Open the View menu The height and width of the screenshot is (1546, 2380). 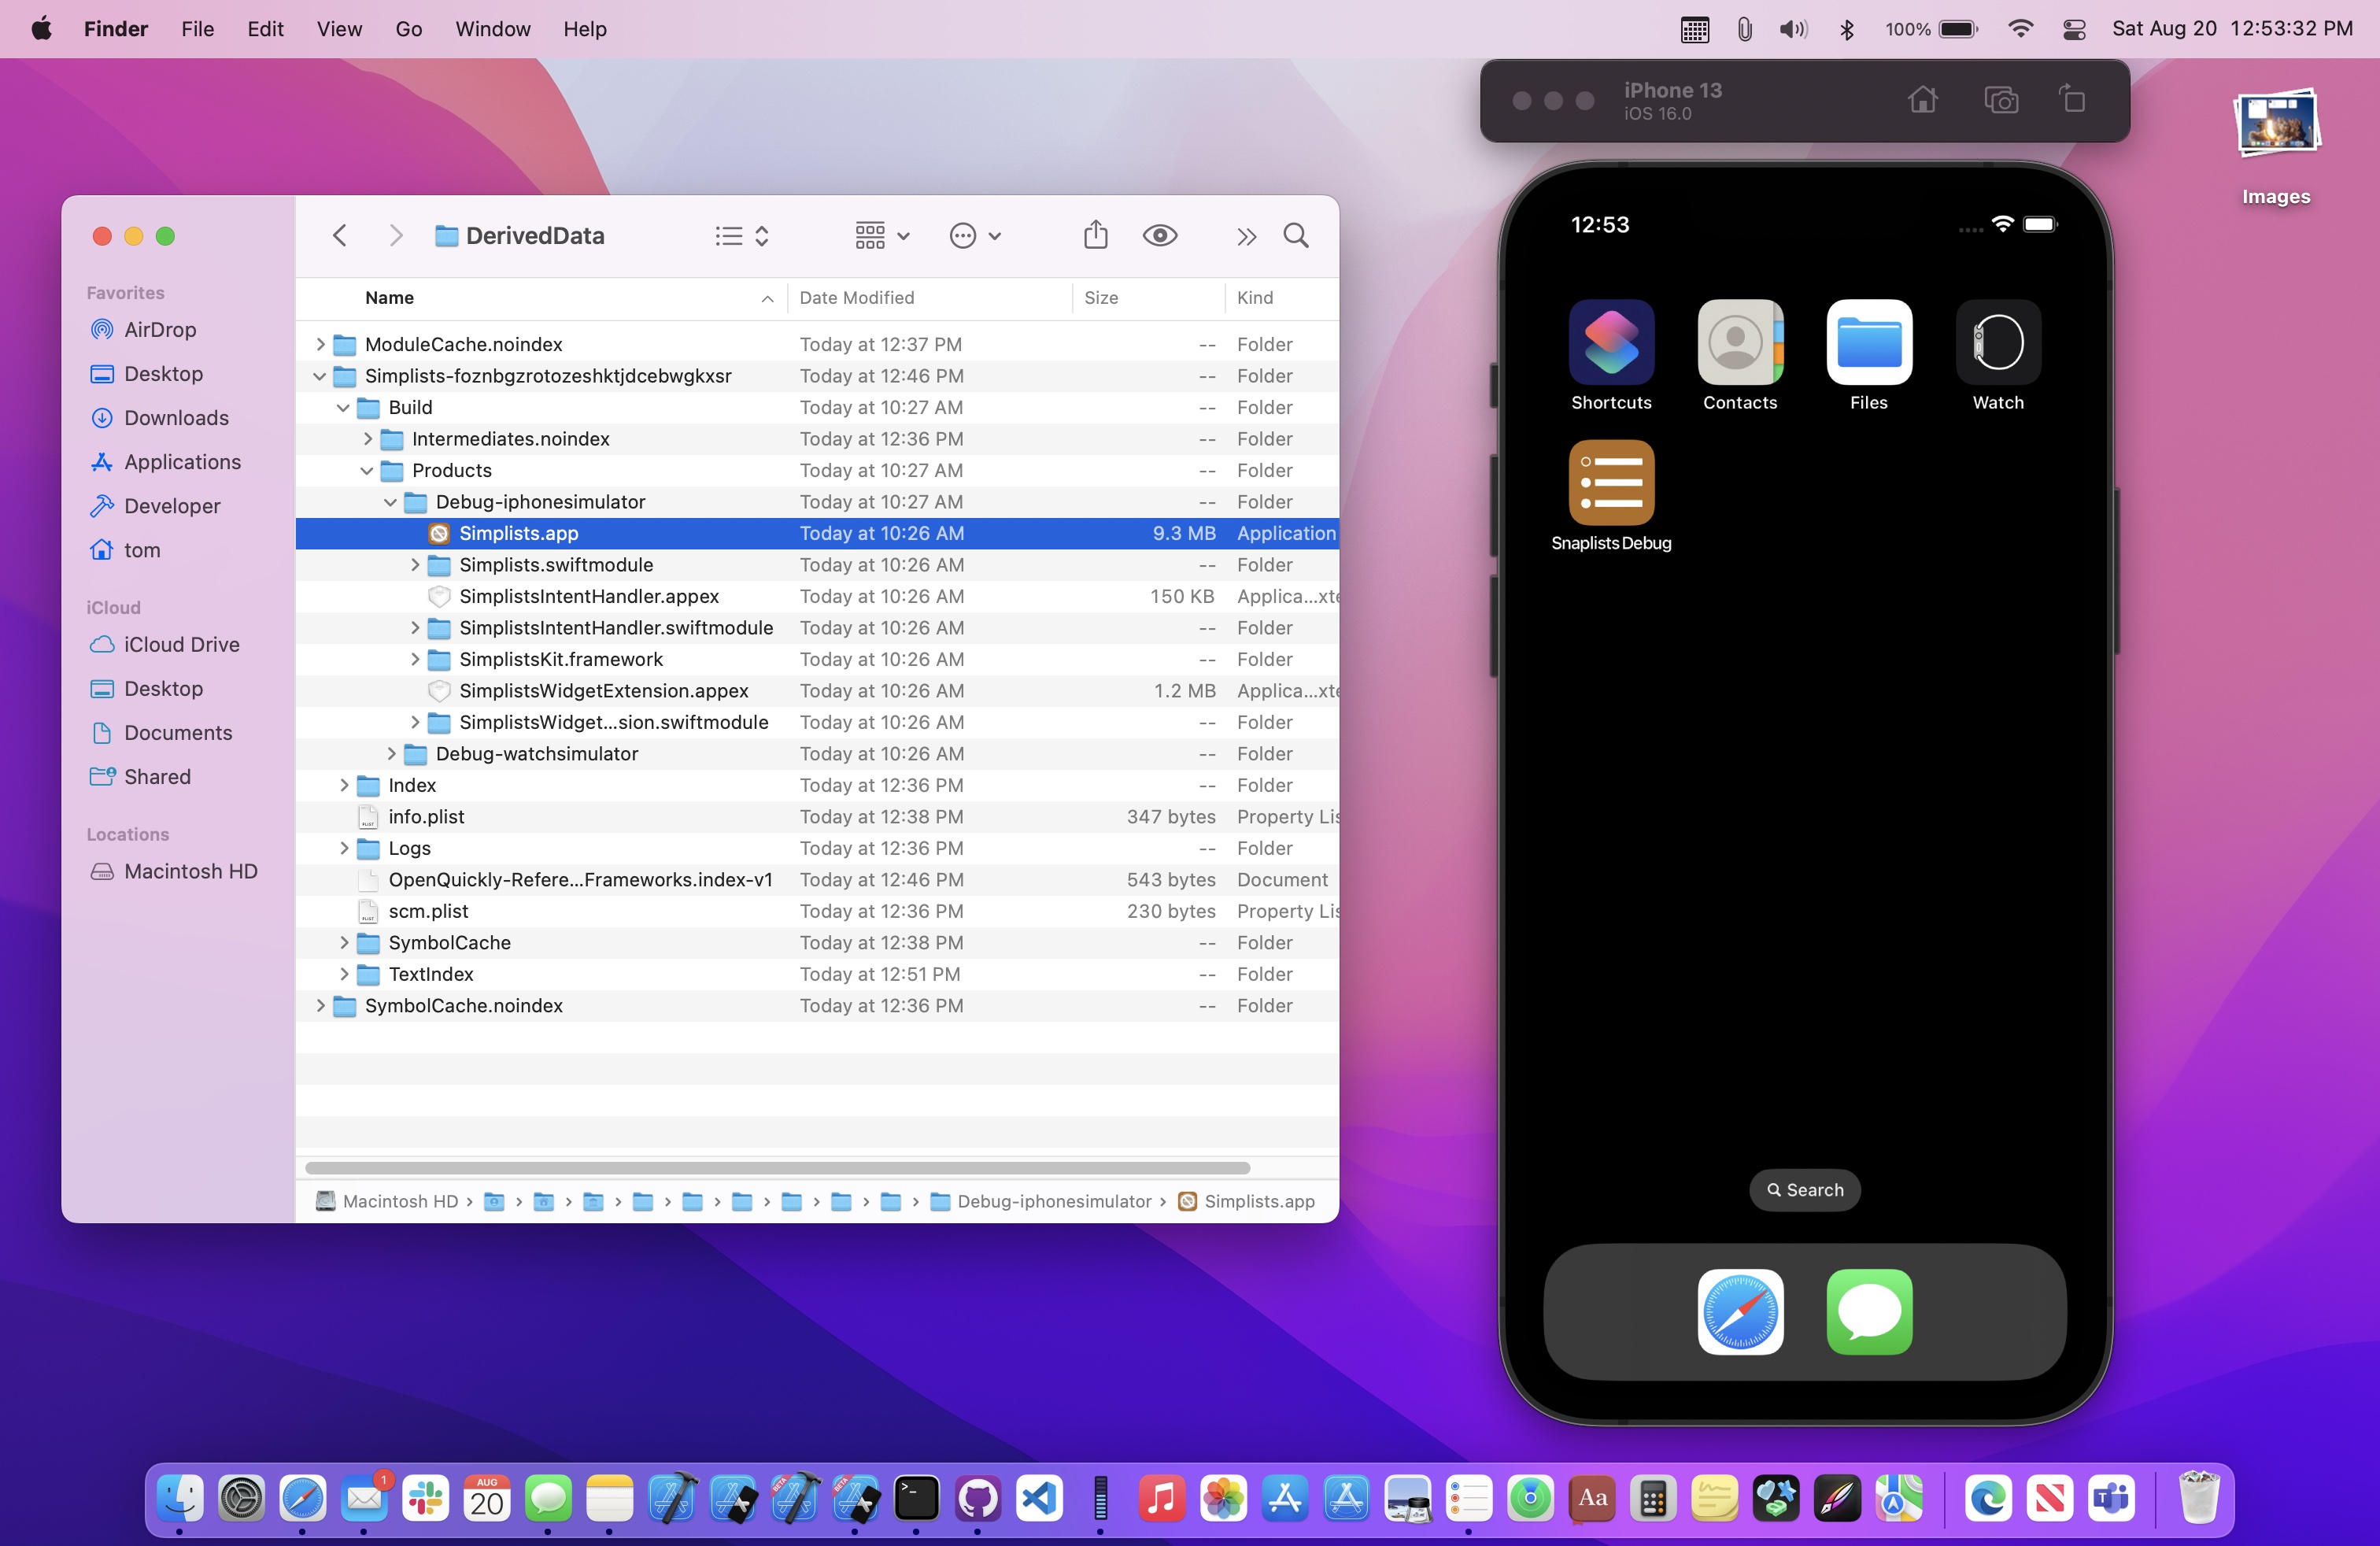point(339,29)
